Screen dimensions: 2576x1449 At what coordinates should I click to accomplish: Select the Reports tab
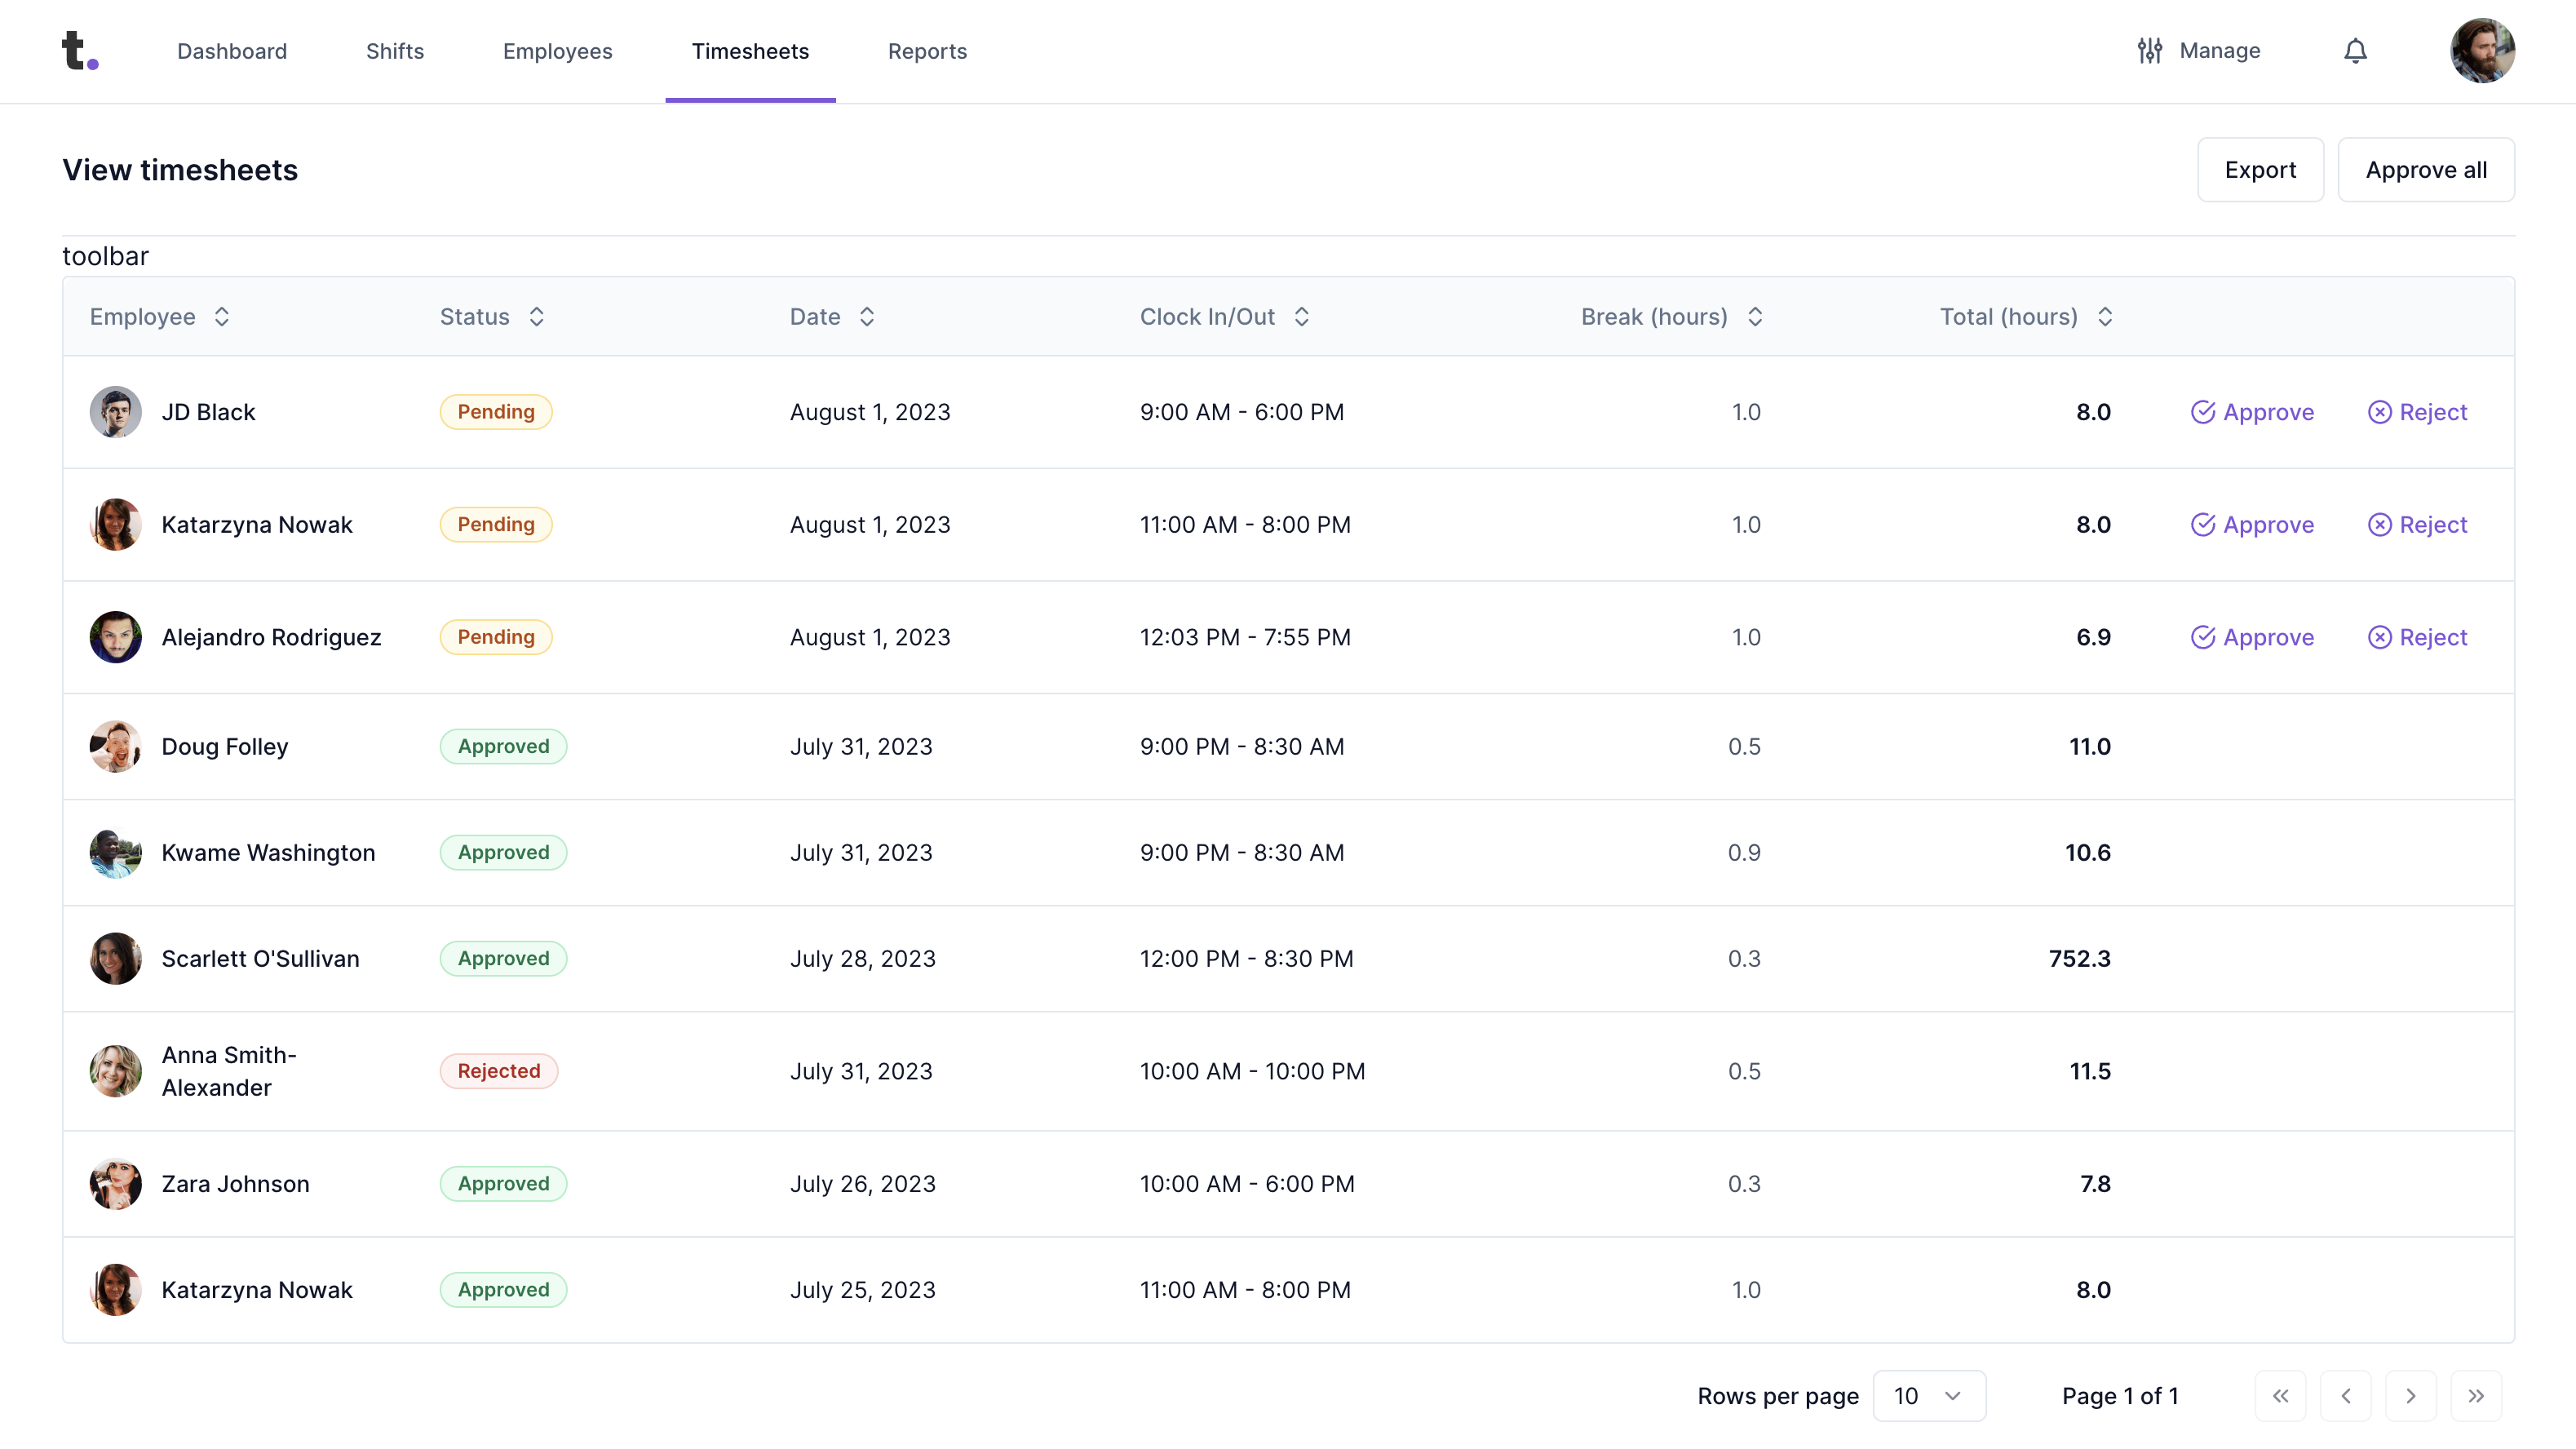click(x=927, y=50)
